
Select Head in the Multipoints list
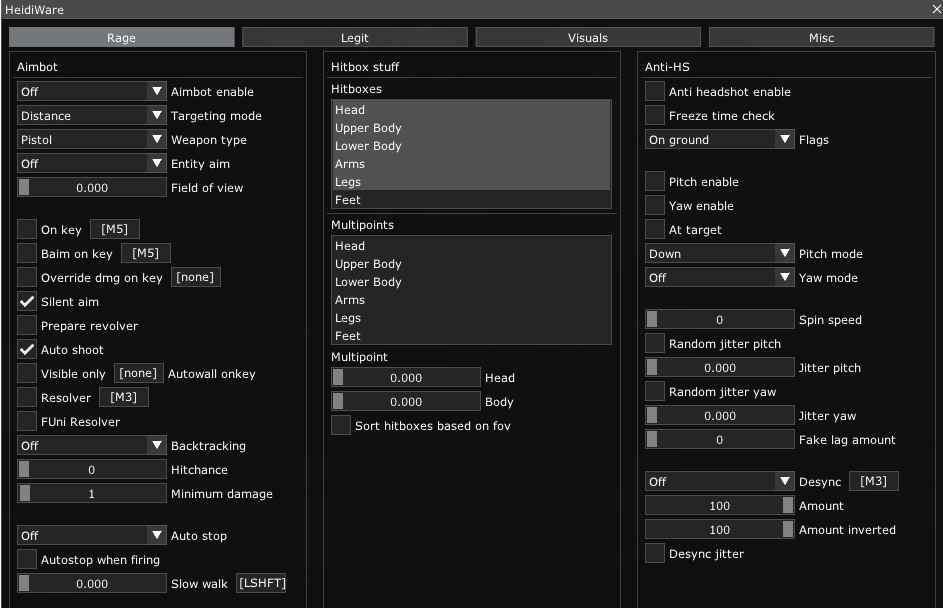tap(471, 246)
